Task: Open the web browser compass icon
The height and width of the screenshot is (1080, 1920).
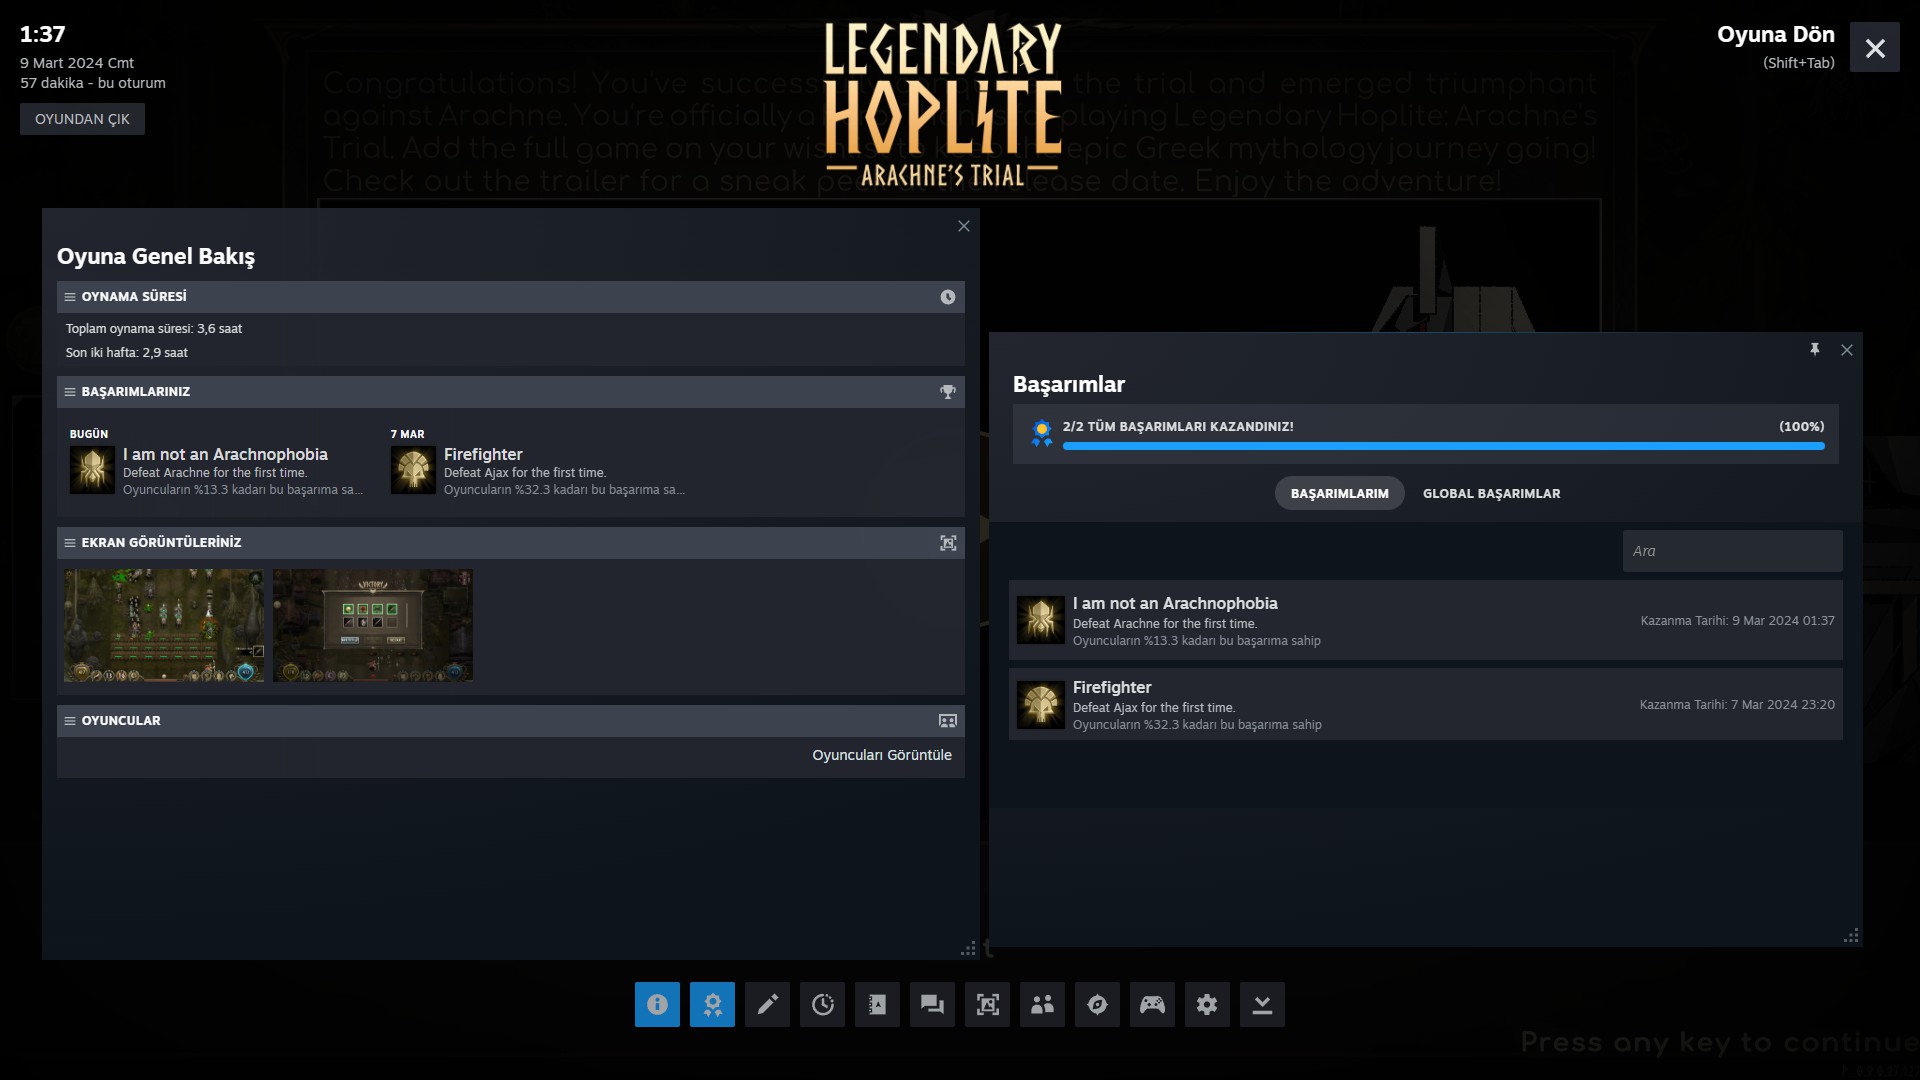Action: [x=1097, y=1004]
